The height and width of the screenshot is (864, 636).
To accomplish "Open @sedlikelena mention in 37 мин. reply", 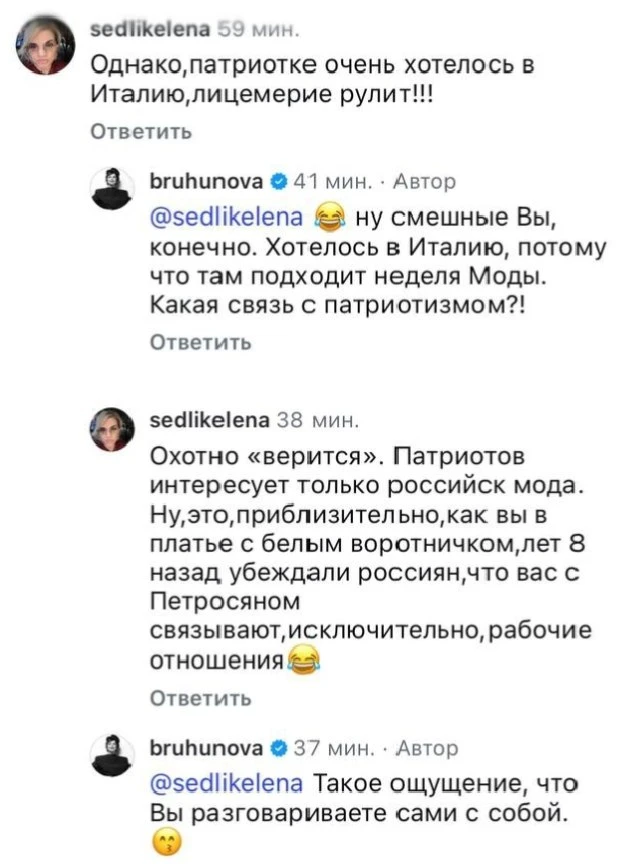I will pyautogui.click(x=227, y=784).
